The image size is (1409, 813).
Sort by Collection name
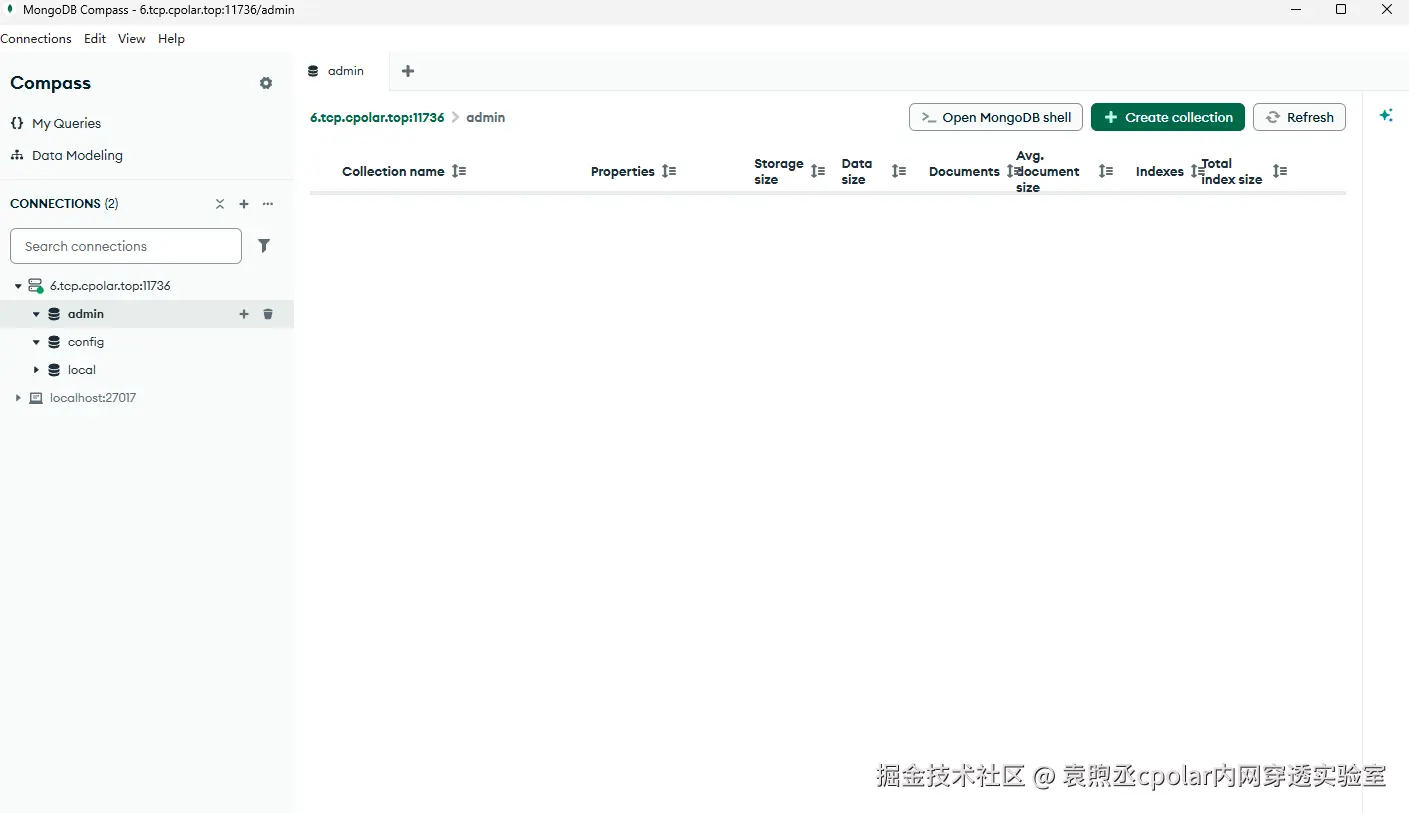click(459, 171)
